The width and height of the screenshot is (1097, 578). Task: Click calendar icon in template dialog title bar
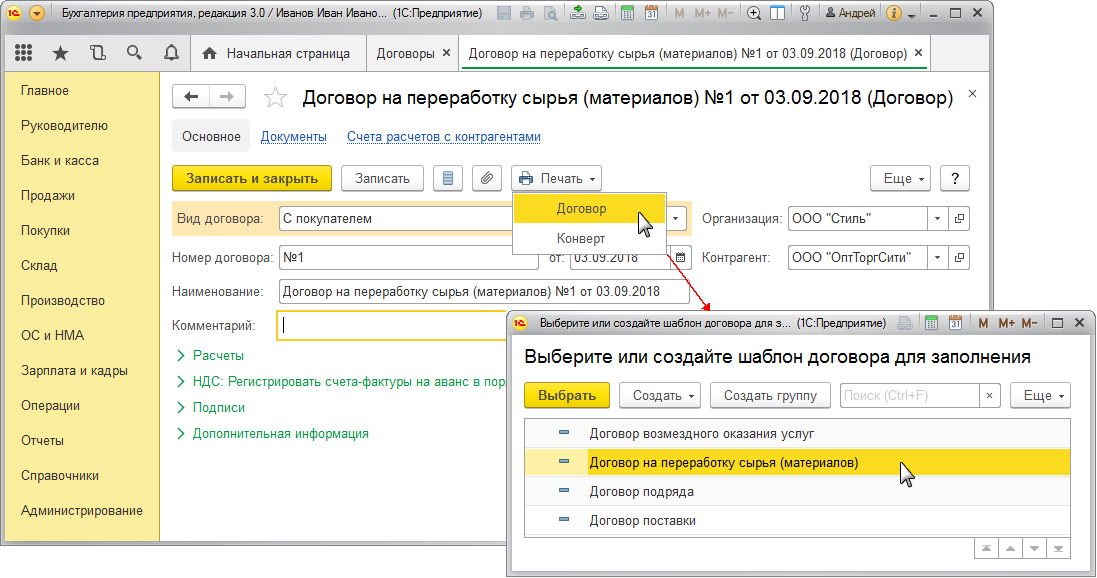pos(956,323)
